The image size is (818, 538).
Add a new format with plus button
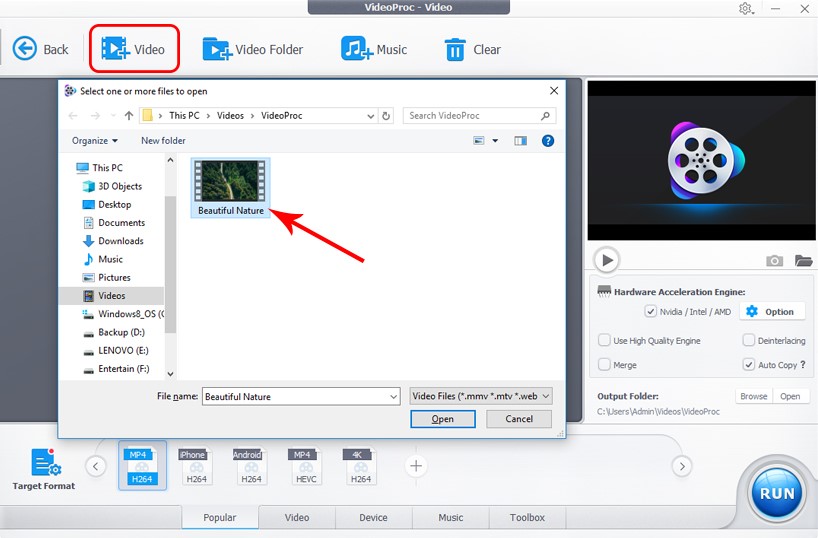[416, 466]
